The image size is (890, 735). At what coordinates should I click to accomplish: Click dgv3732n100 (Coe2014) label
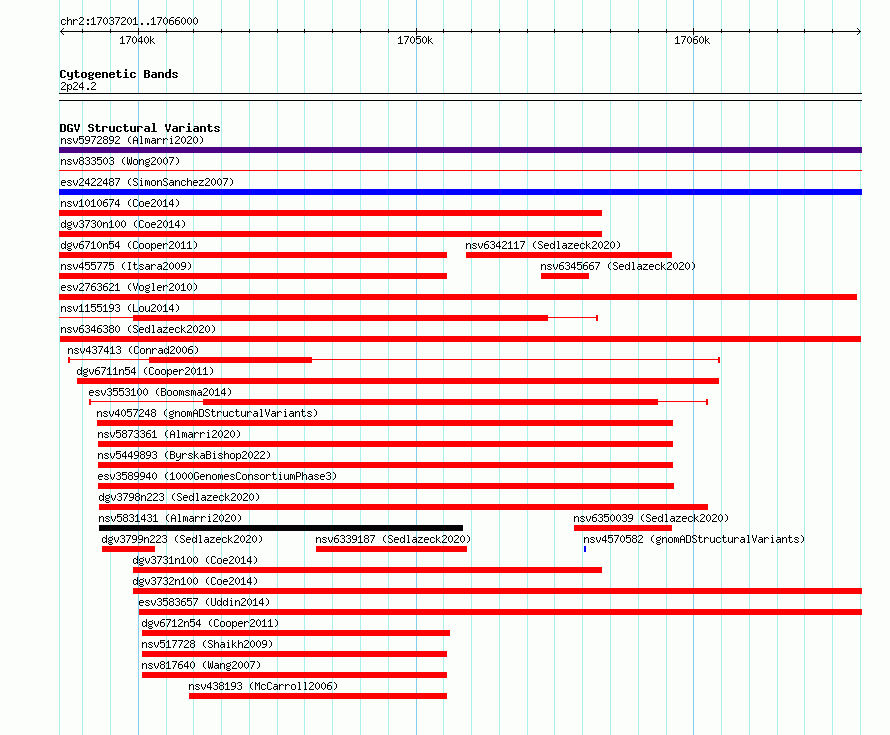point(195,581)
